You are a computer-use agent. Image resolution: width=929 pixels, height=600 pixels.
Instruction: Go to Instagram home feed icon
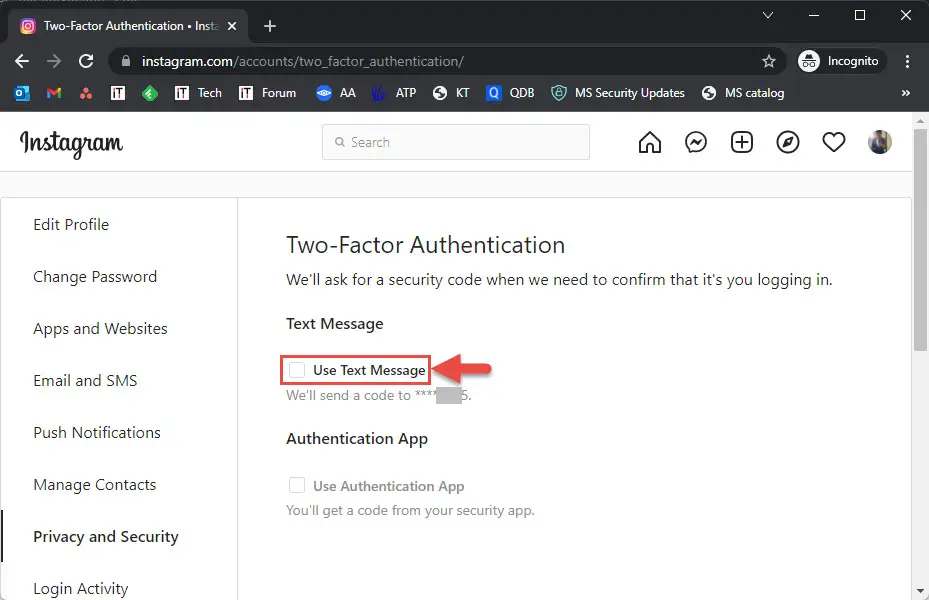tap(650, 143)
